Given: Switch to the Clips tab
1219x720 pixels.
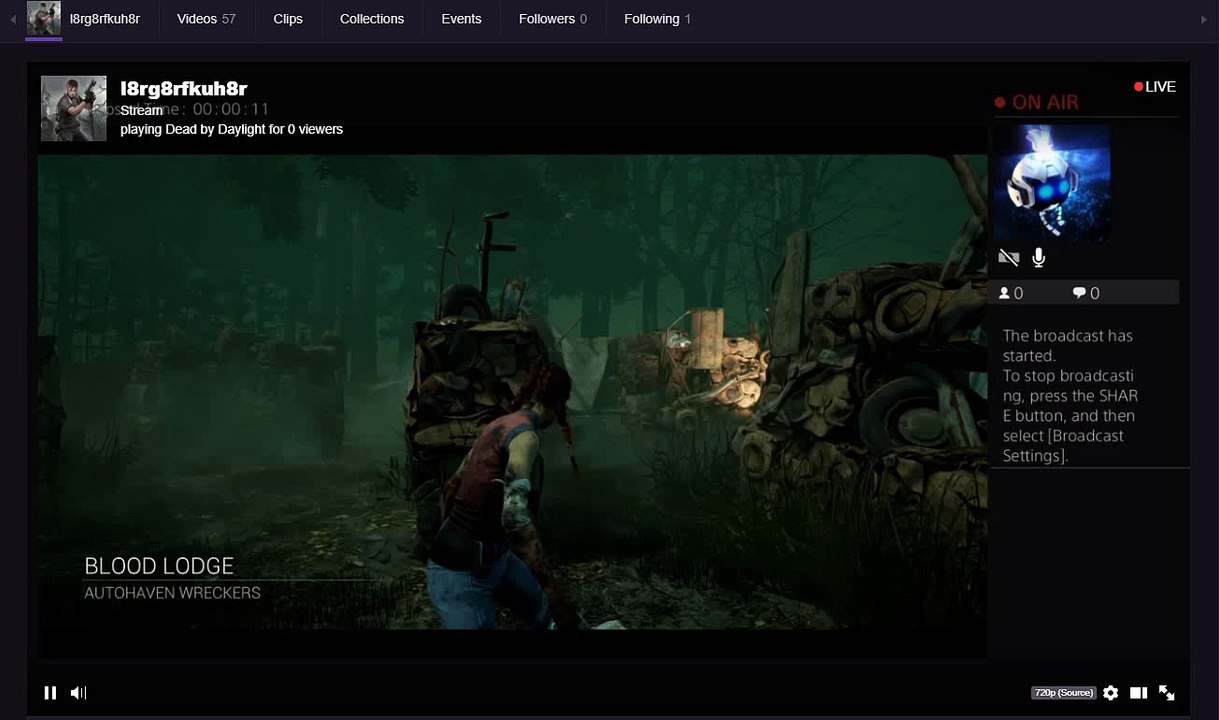Looking at the screenshot, I should 288,19.
